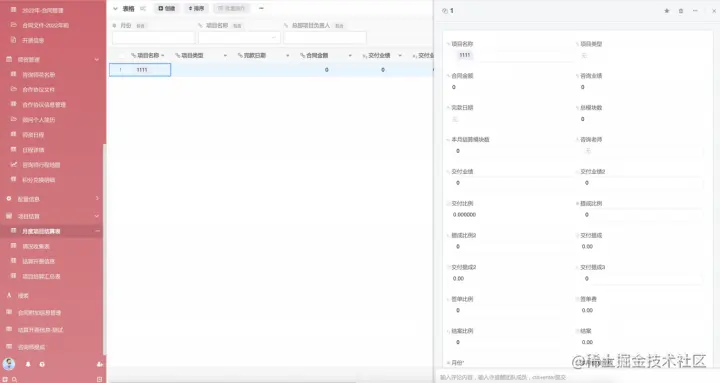Click the search magnifier at sidebar bottom
Image resolution: width=720 pixels, height=383 pixels.
[15, 379]
